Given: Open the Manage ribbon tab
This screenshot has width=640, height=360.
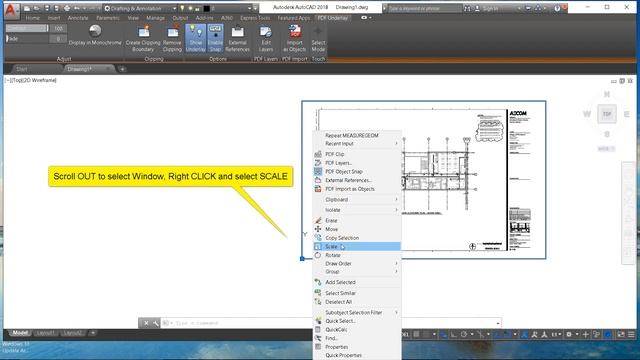Looking at the screenshot, I should point(155,18).
